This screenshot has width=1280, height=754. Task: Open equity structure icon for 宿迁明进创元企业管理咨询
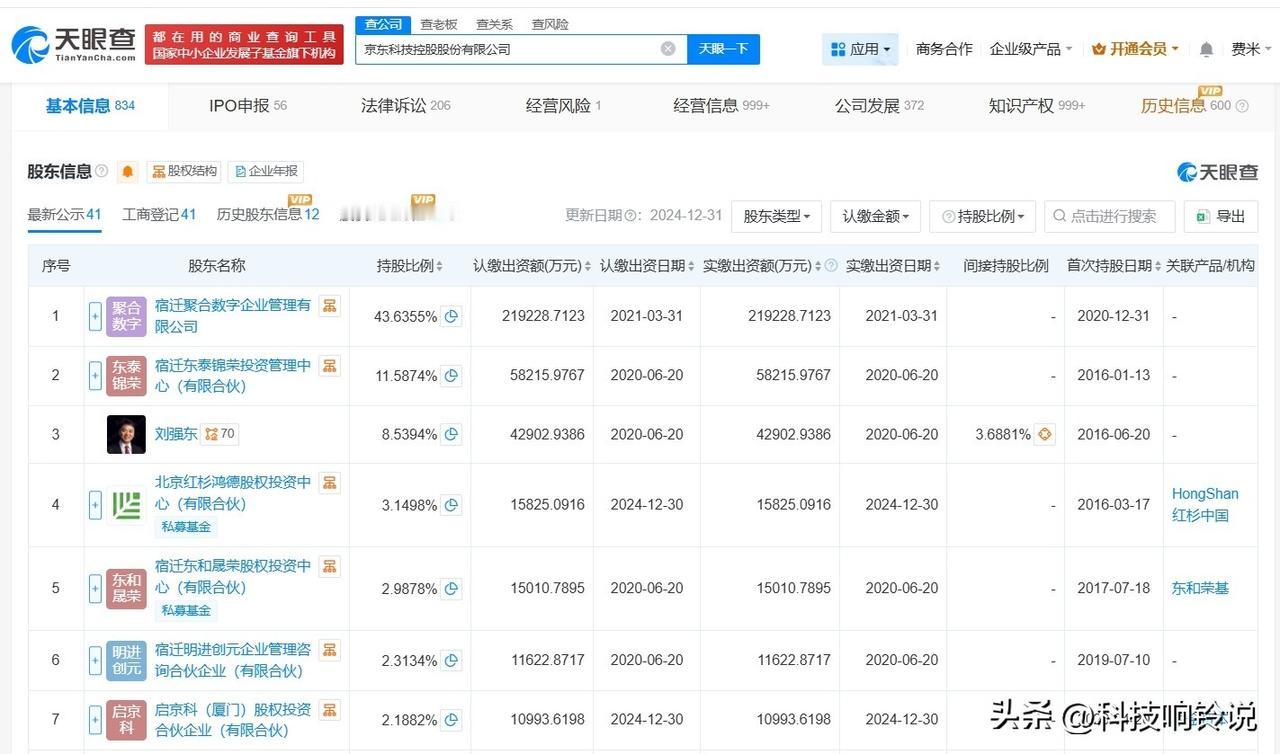point(330,650)
